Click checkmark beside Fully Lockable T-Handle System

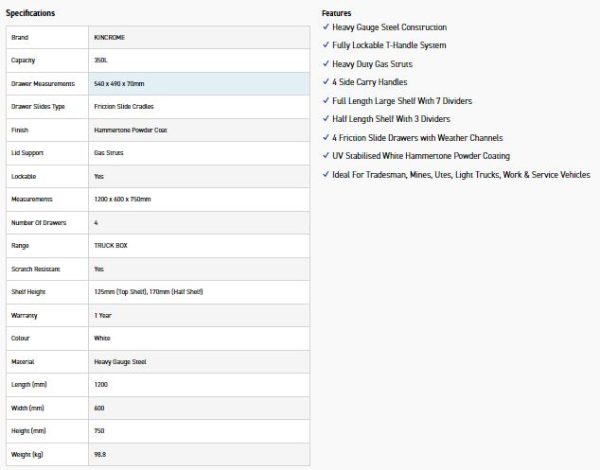[x=326, y=45]
